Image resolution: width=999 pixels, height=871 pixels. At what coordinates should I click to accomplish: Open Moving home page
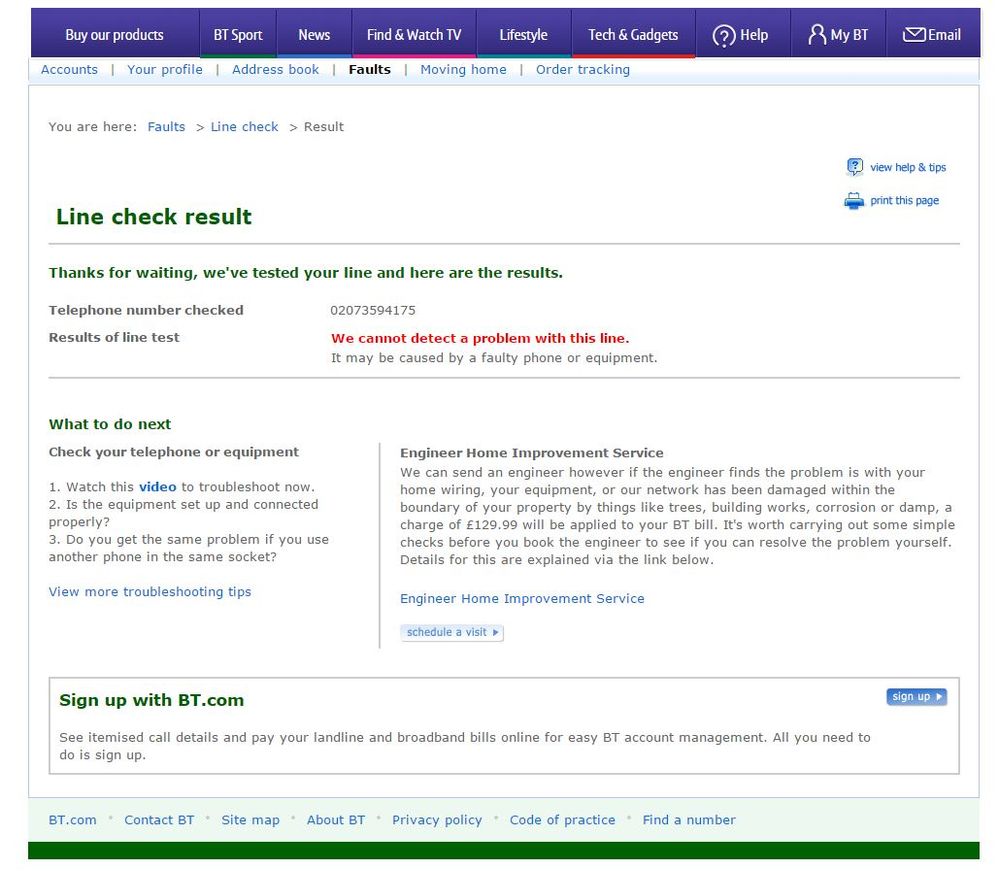(x=463, y=69)
